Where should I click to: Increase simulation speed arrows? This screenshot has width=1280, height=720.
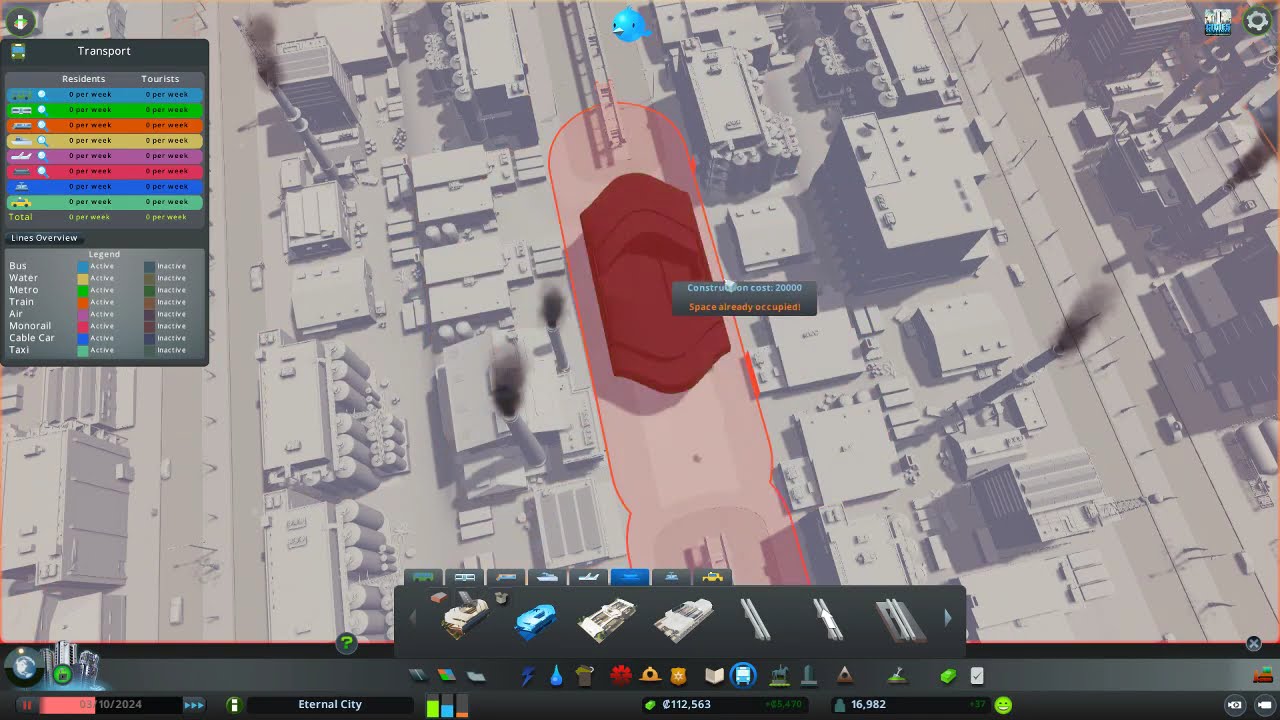pos(194,705)
